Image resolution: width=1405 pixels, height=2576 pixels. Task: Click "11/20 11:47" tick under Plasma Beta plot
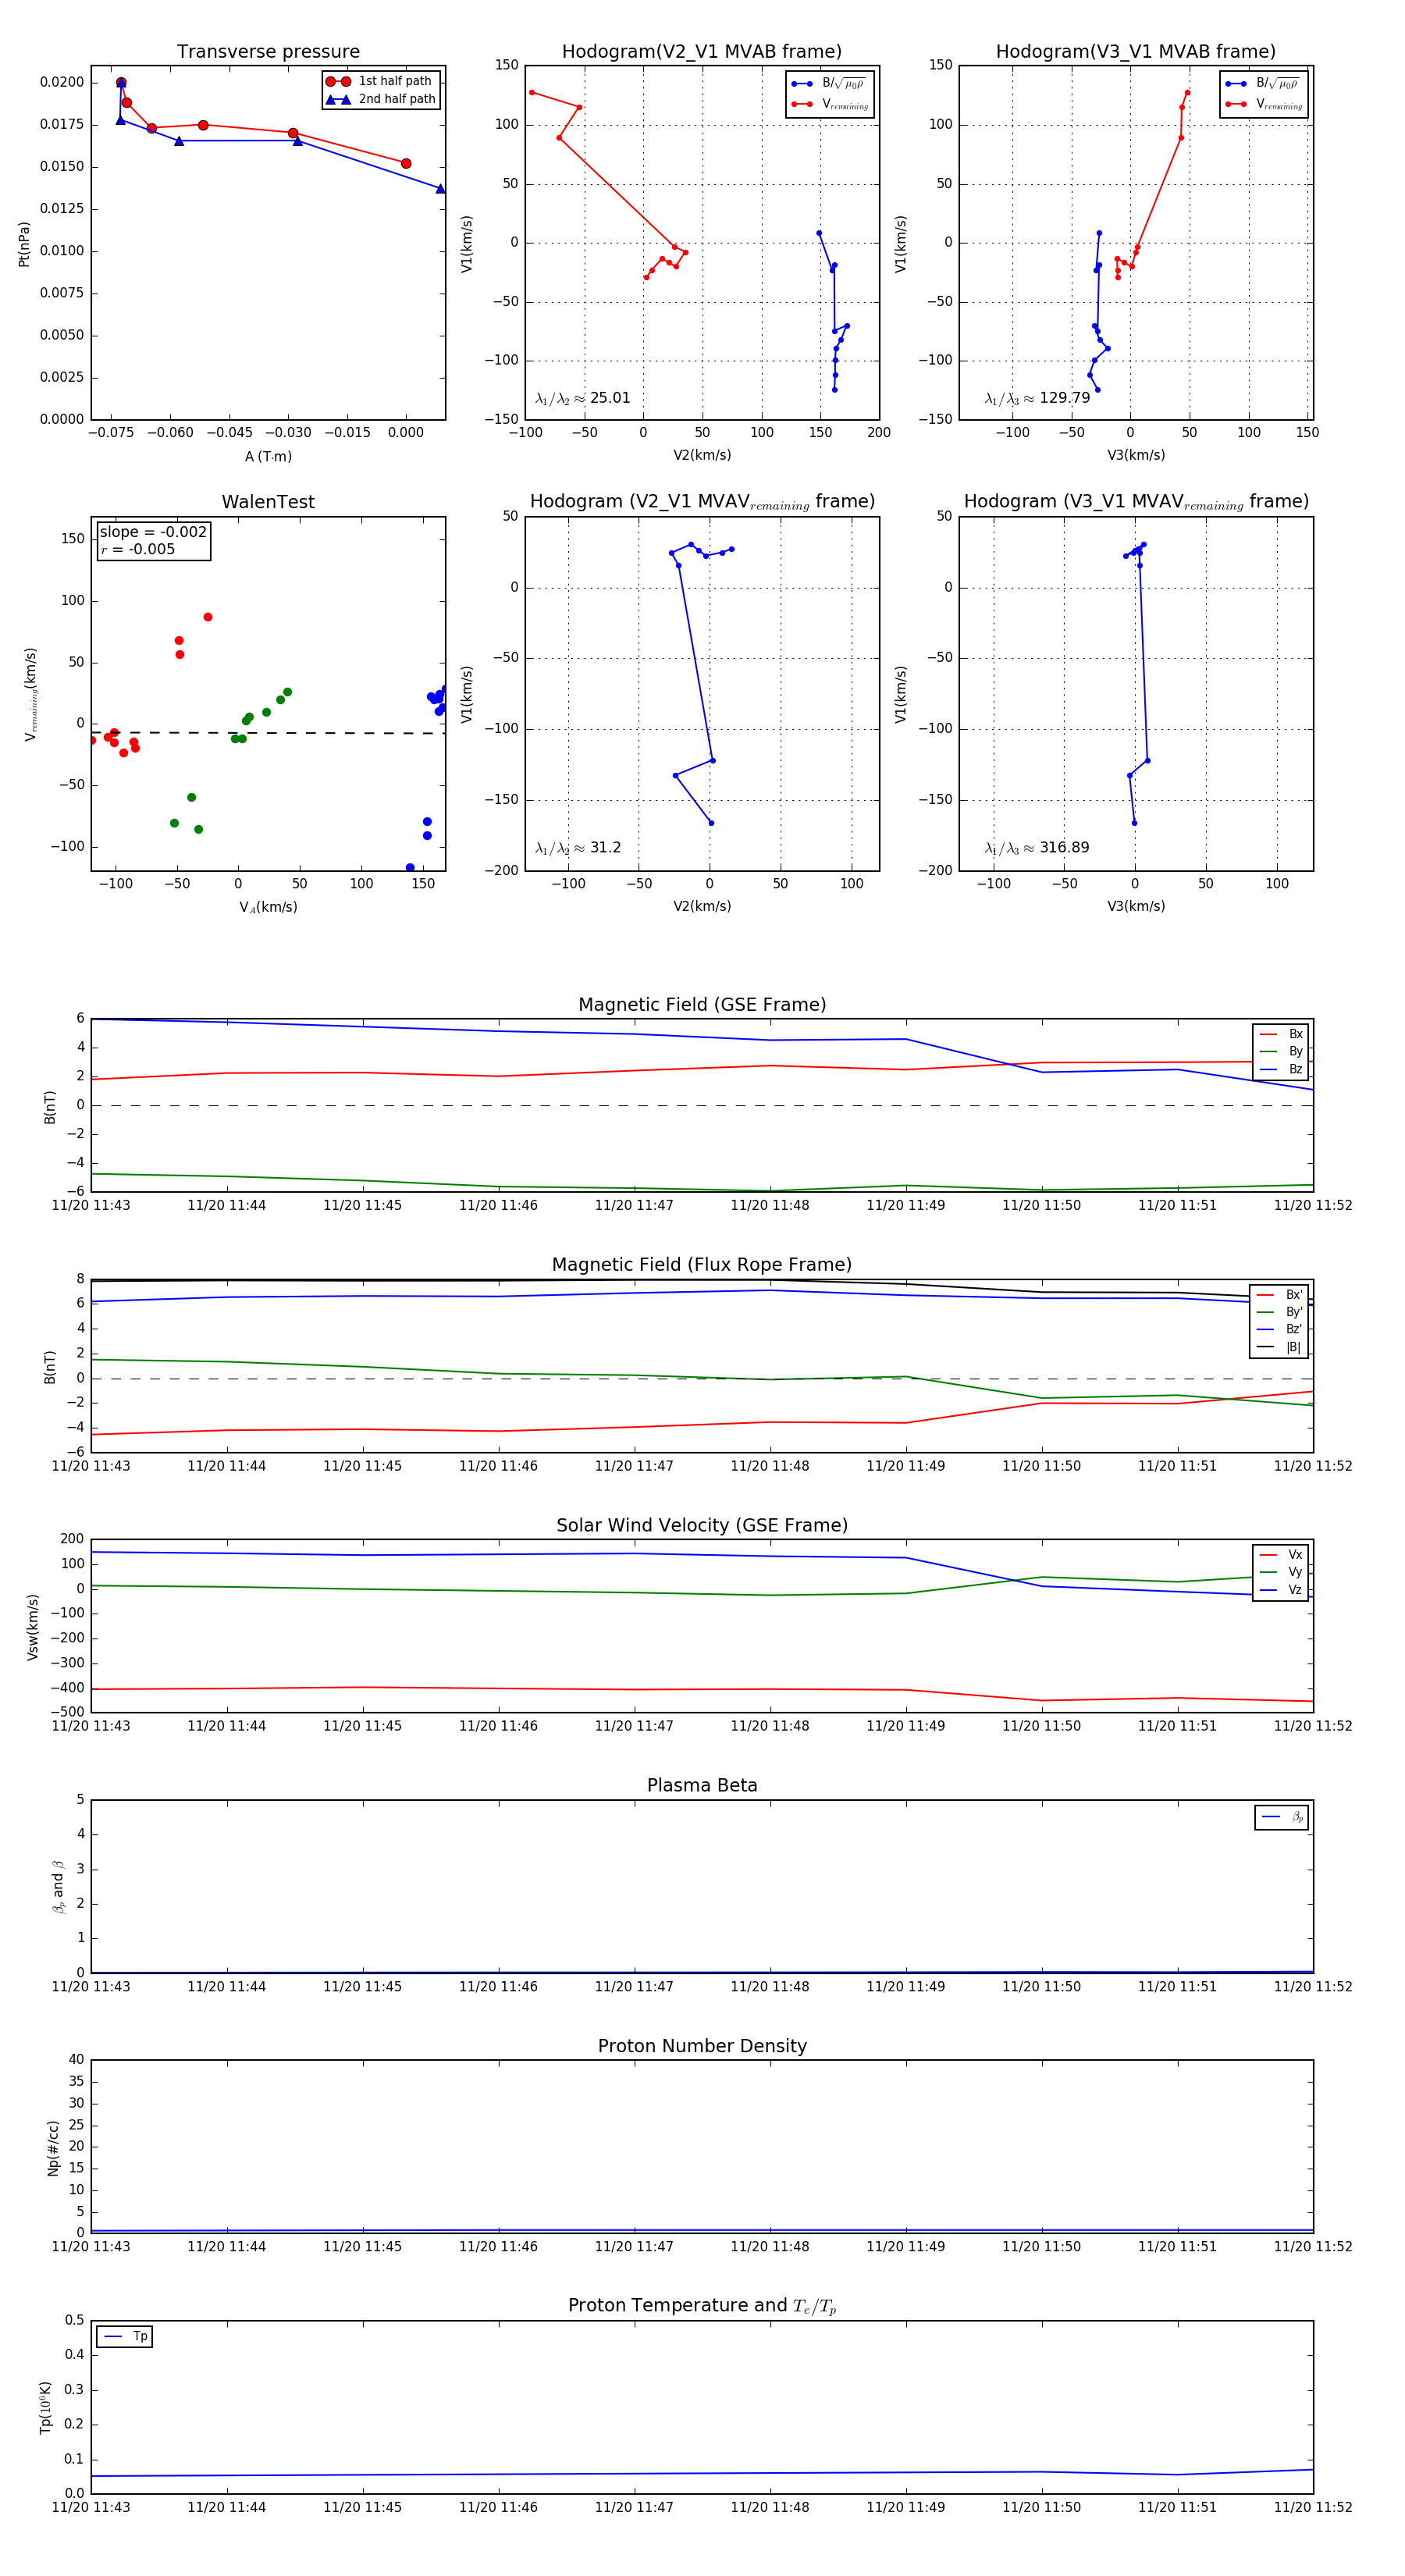point(634,1987)
